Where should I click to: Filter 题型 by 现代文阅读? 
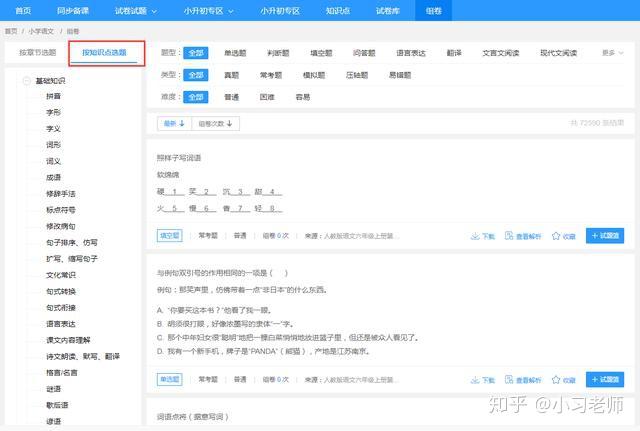click(x=558, y=53)
